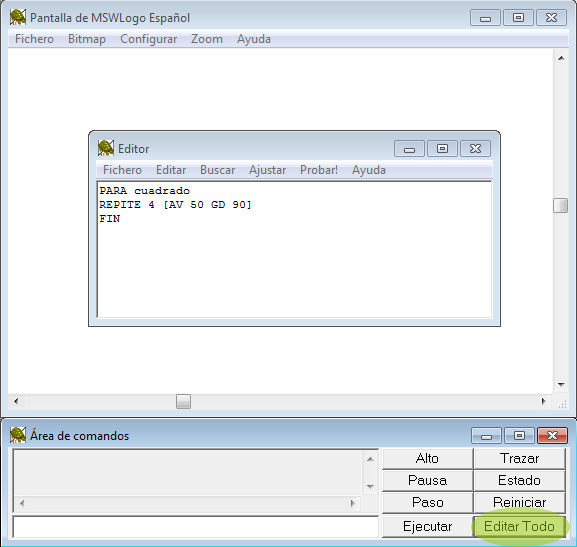Open the Ayuda menu in the main window
The image size is (577, 547).
point(254,39)
